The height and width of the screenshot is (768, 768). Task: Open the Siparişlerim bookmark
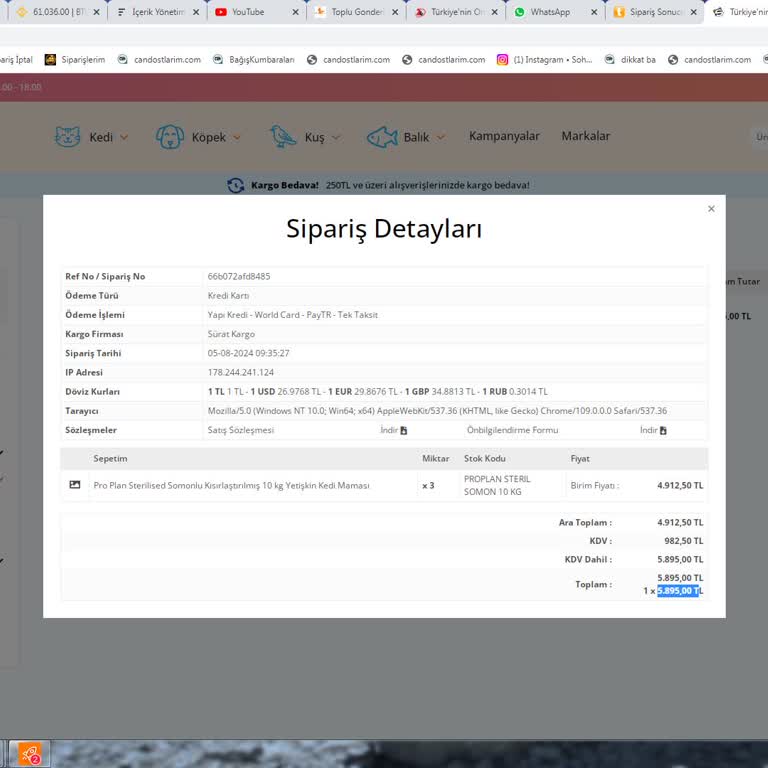[75, 60]
